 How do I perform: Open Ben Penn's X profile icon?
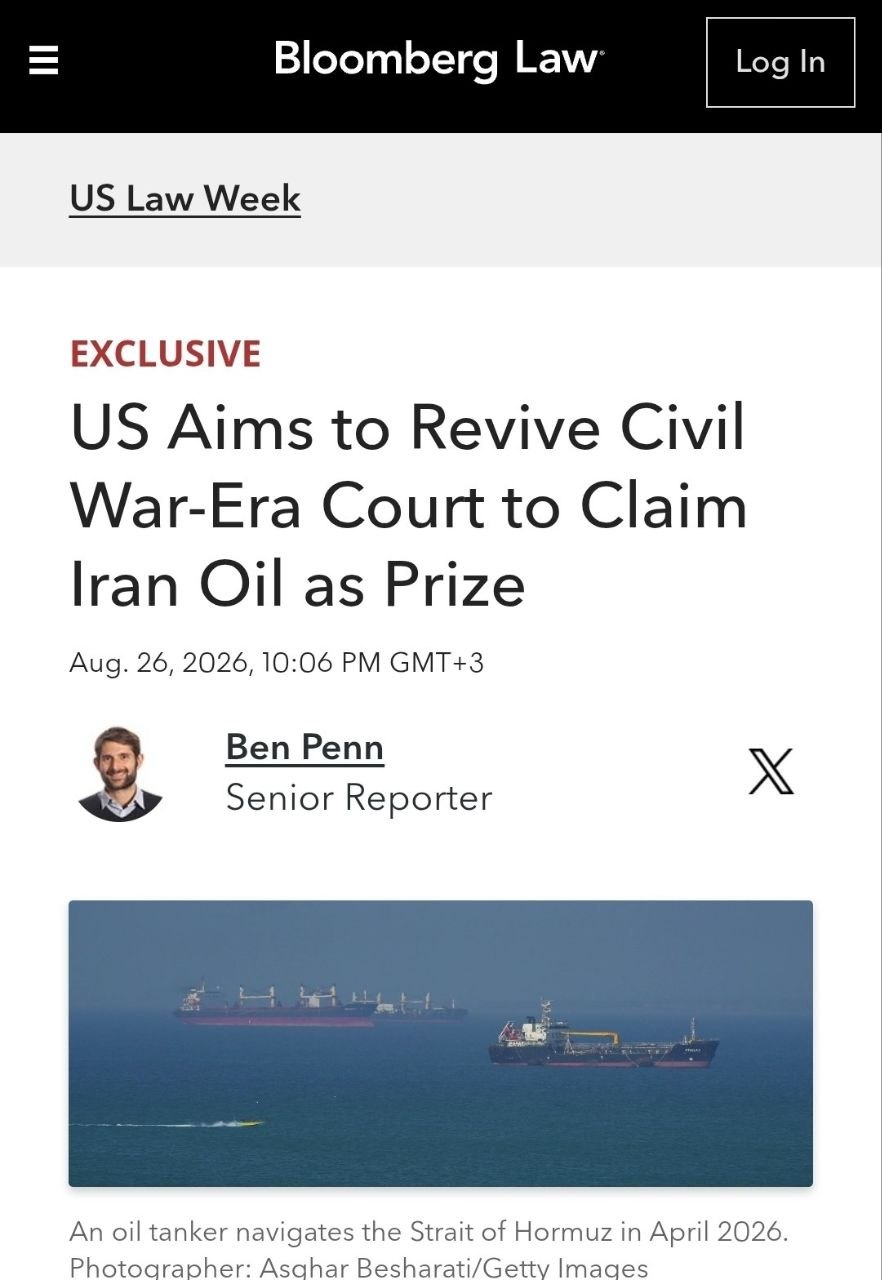tap(771, 772)
